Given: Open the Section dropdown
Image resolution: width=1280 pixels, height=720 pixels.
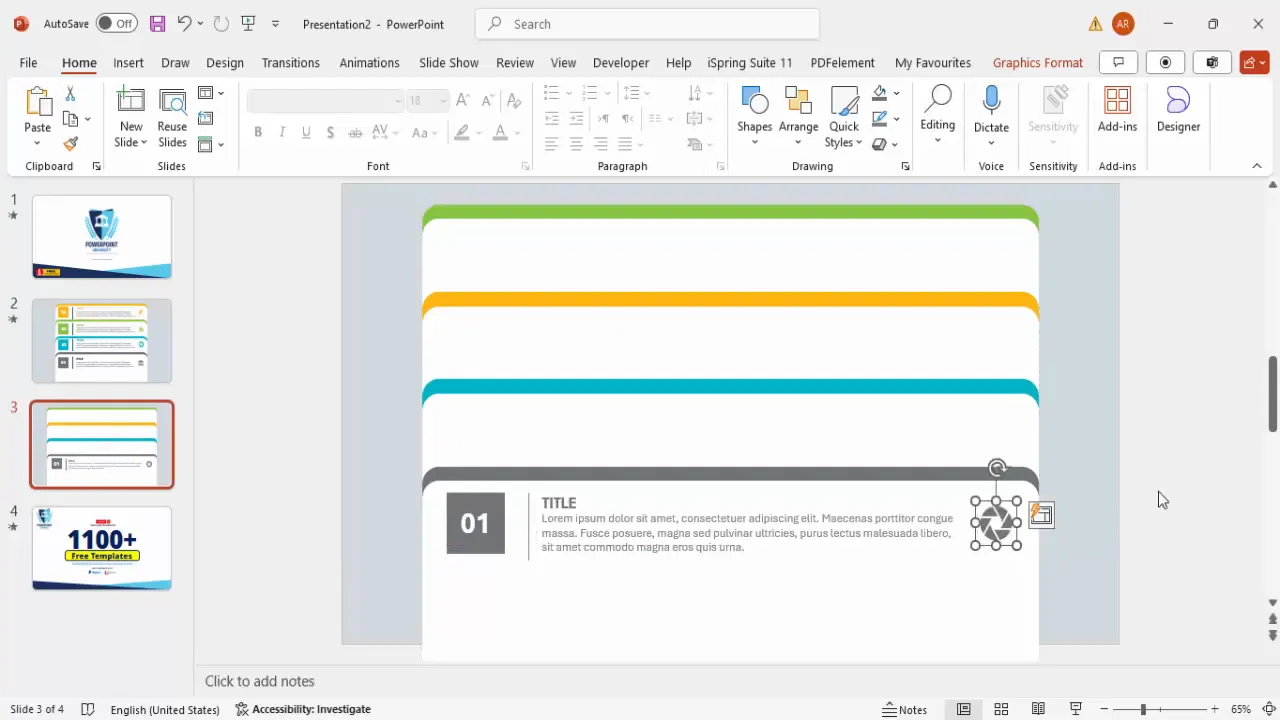Looking at the screenshot, I should click(211, 144).
